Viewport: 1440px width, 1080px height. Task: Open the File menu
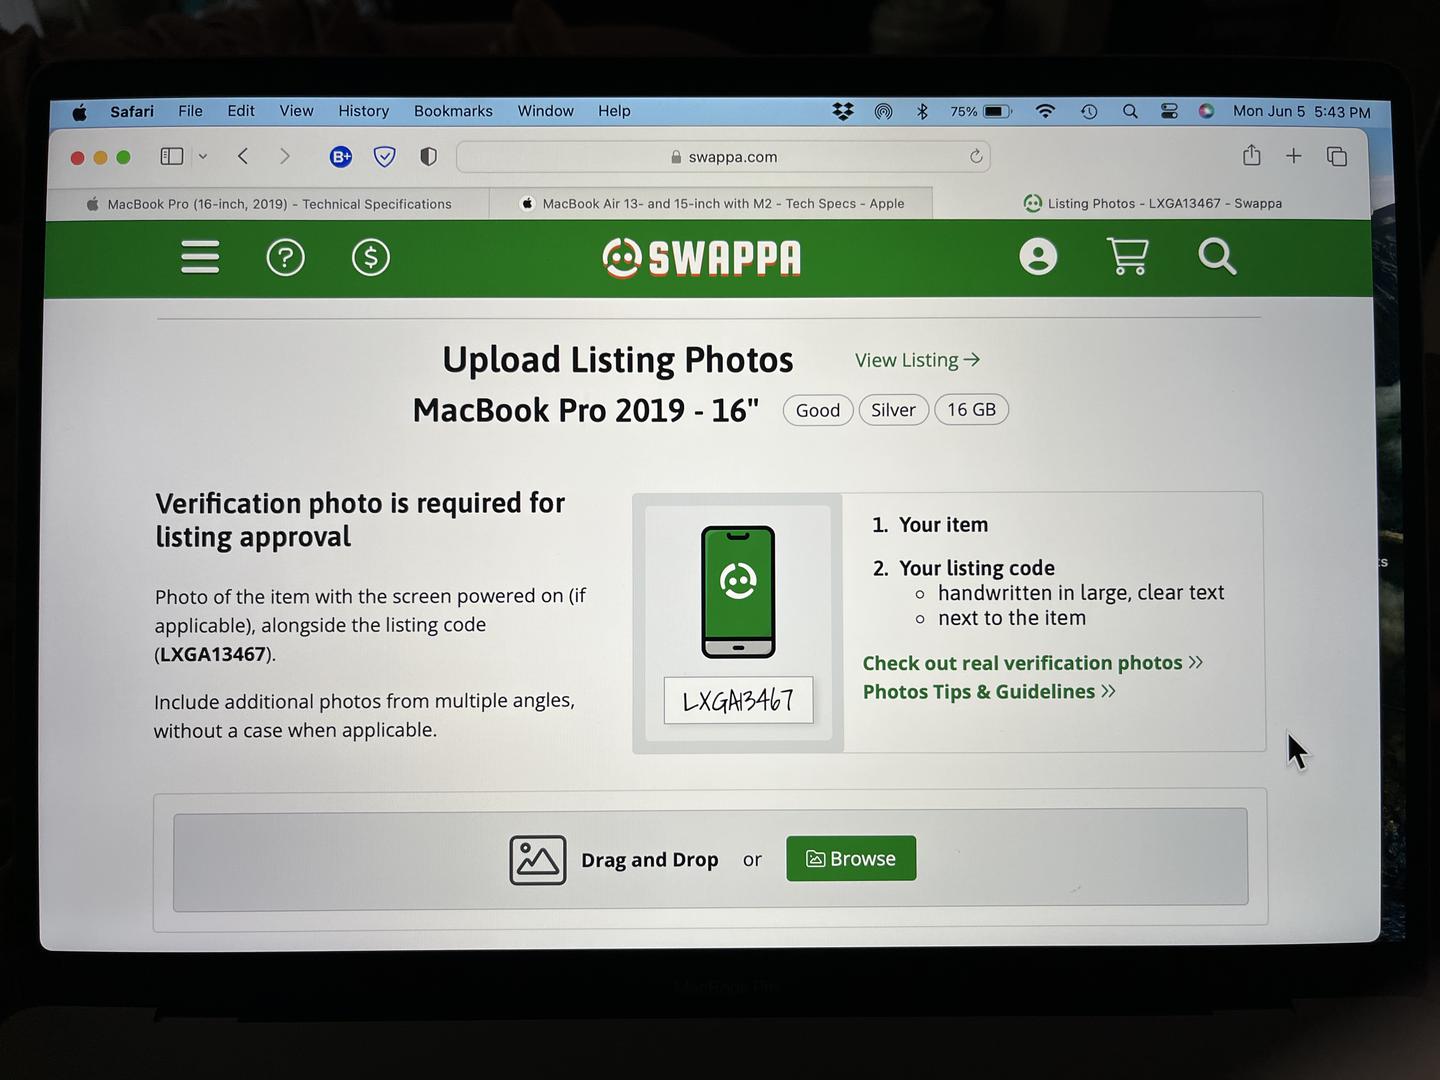[190, 111]
